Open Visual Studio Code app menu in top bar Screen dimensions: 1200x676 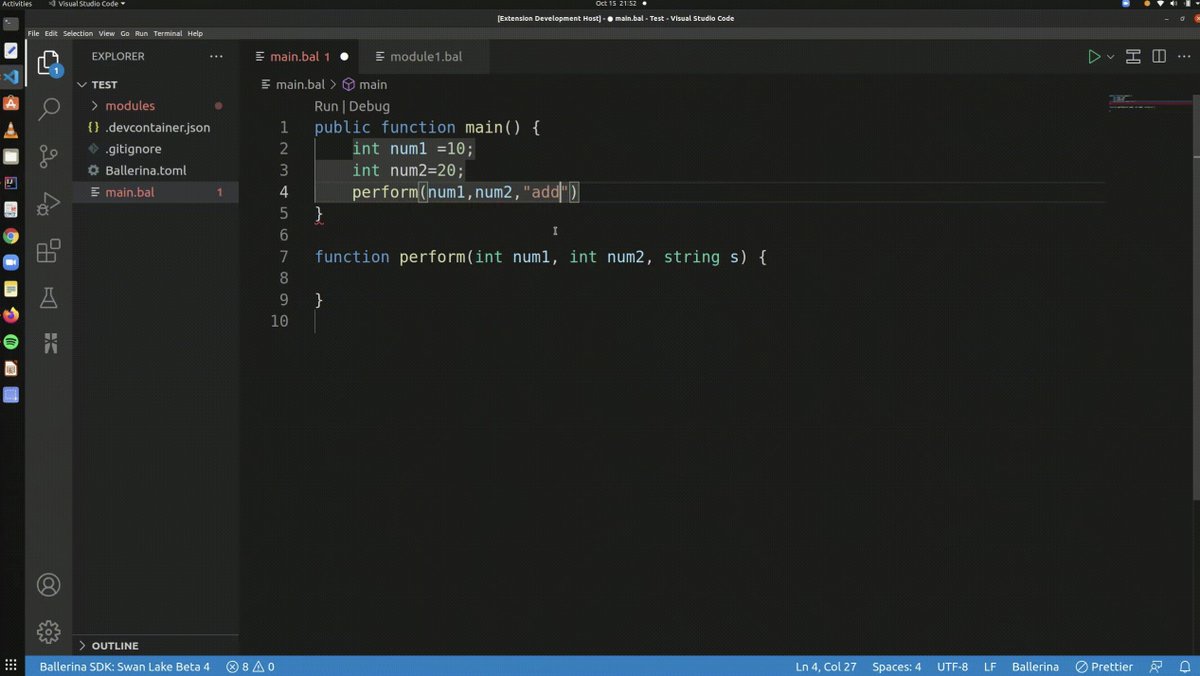pos(88,4)
